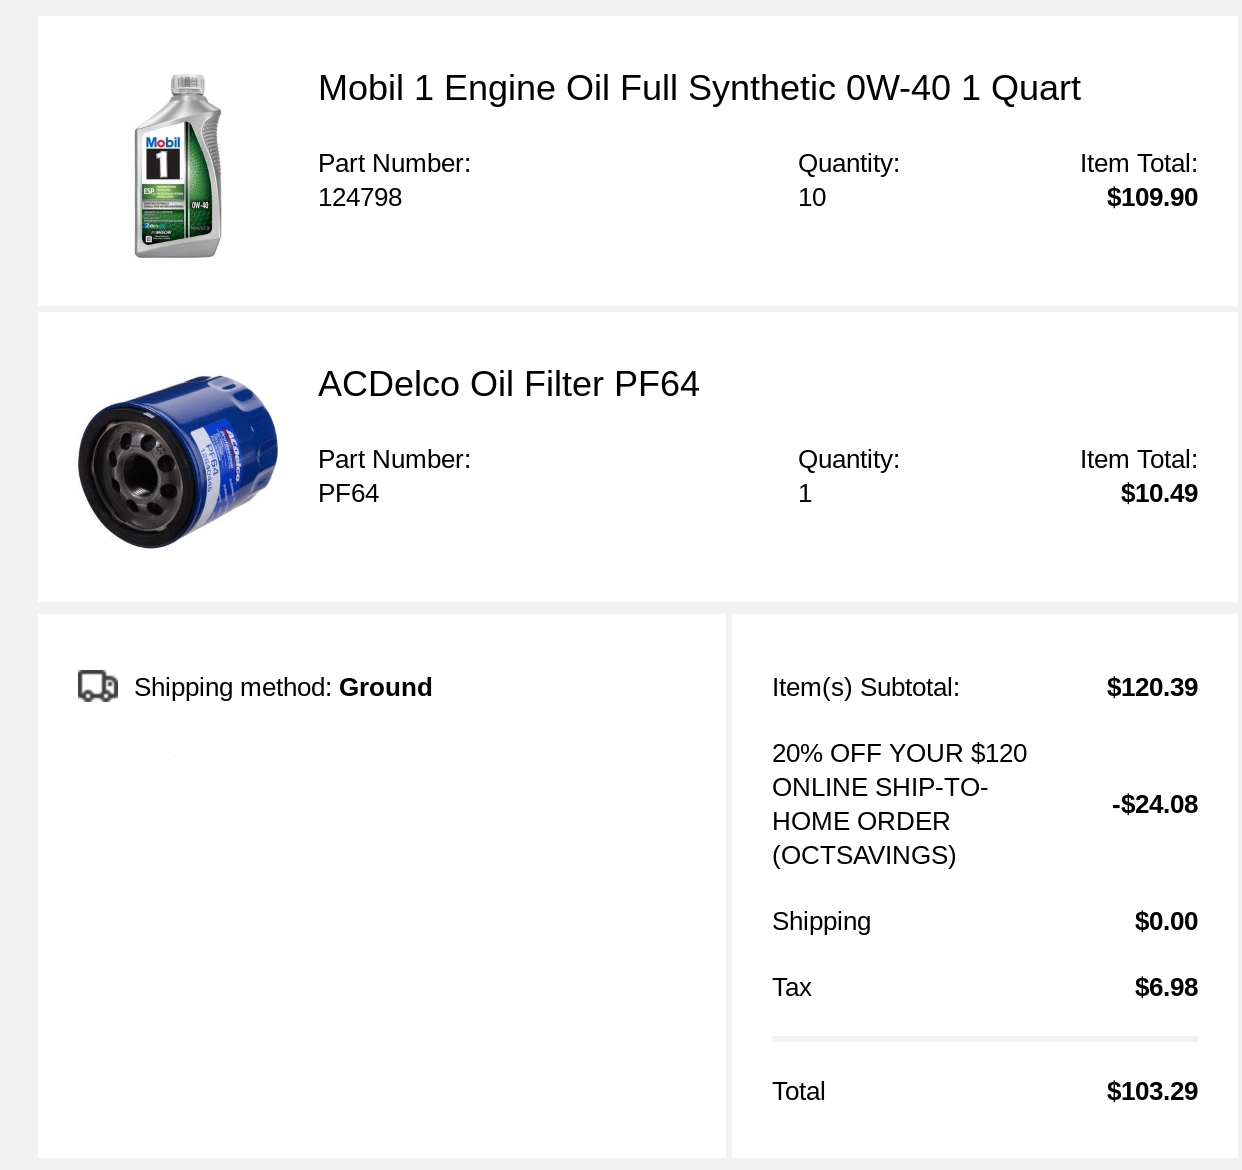This screenshot has width=1242, height=1170.
Task: Click the $0.00 shipping cost
Action: [1166, 921]
